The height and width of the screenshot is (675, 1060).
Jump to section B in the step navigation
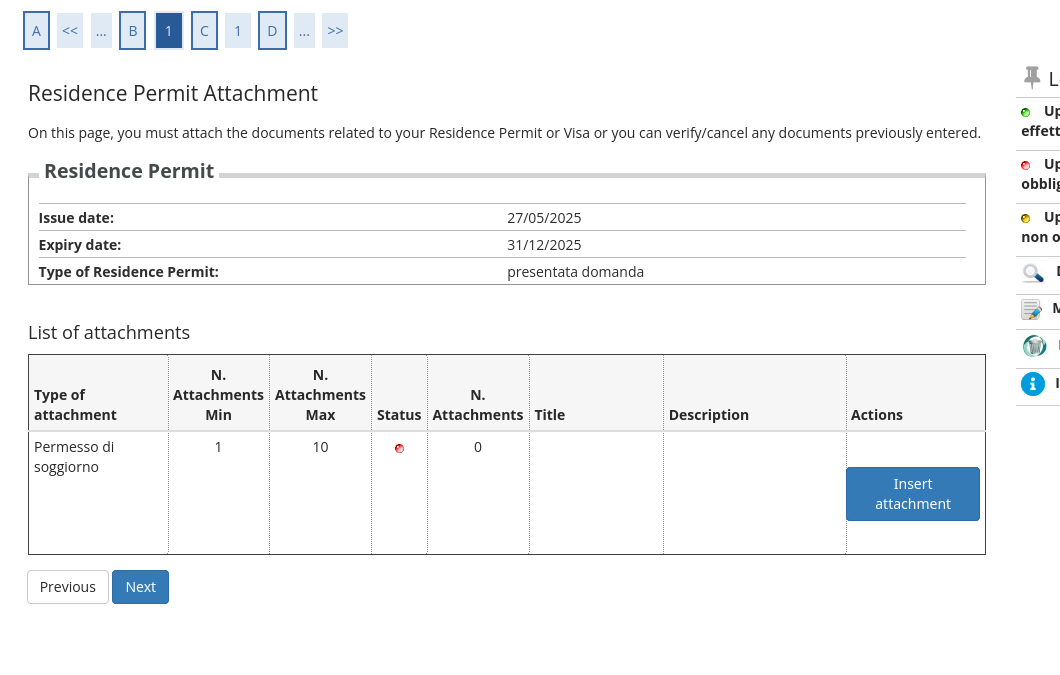tap(132, 31)
